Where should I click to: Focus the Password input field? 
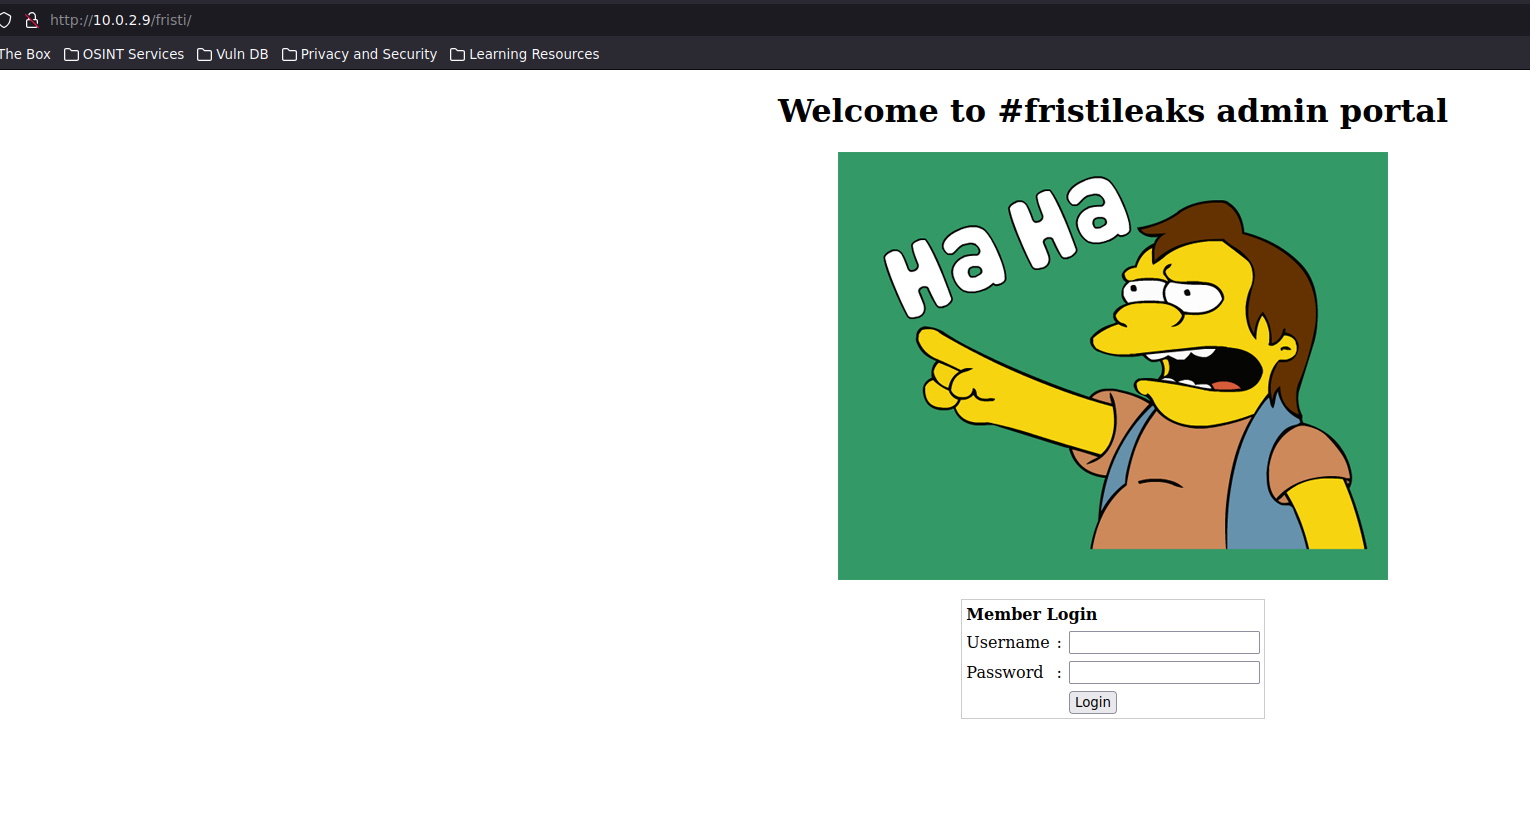point(1163,672)
